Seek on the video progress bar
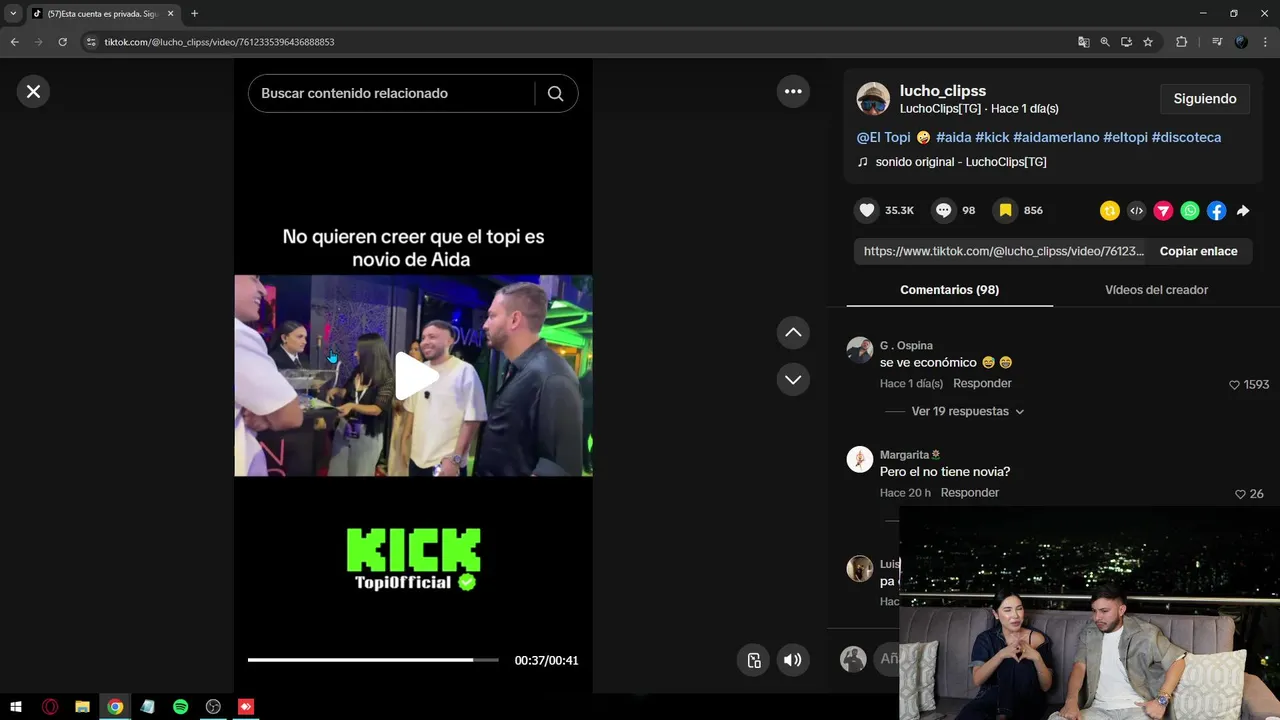 [x=373, y=660]
